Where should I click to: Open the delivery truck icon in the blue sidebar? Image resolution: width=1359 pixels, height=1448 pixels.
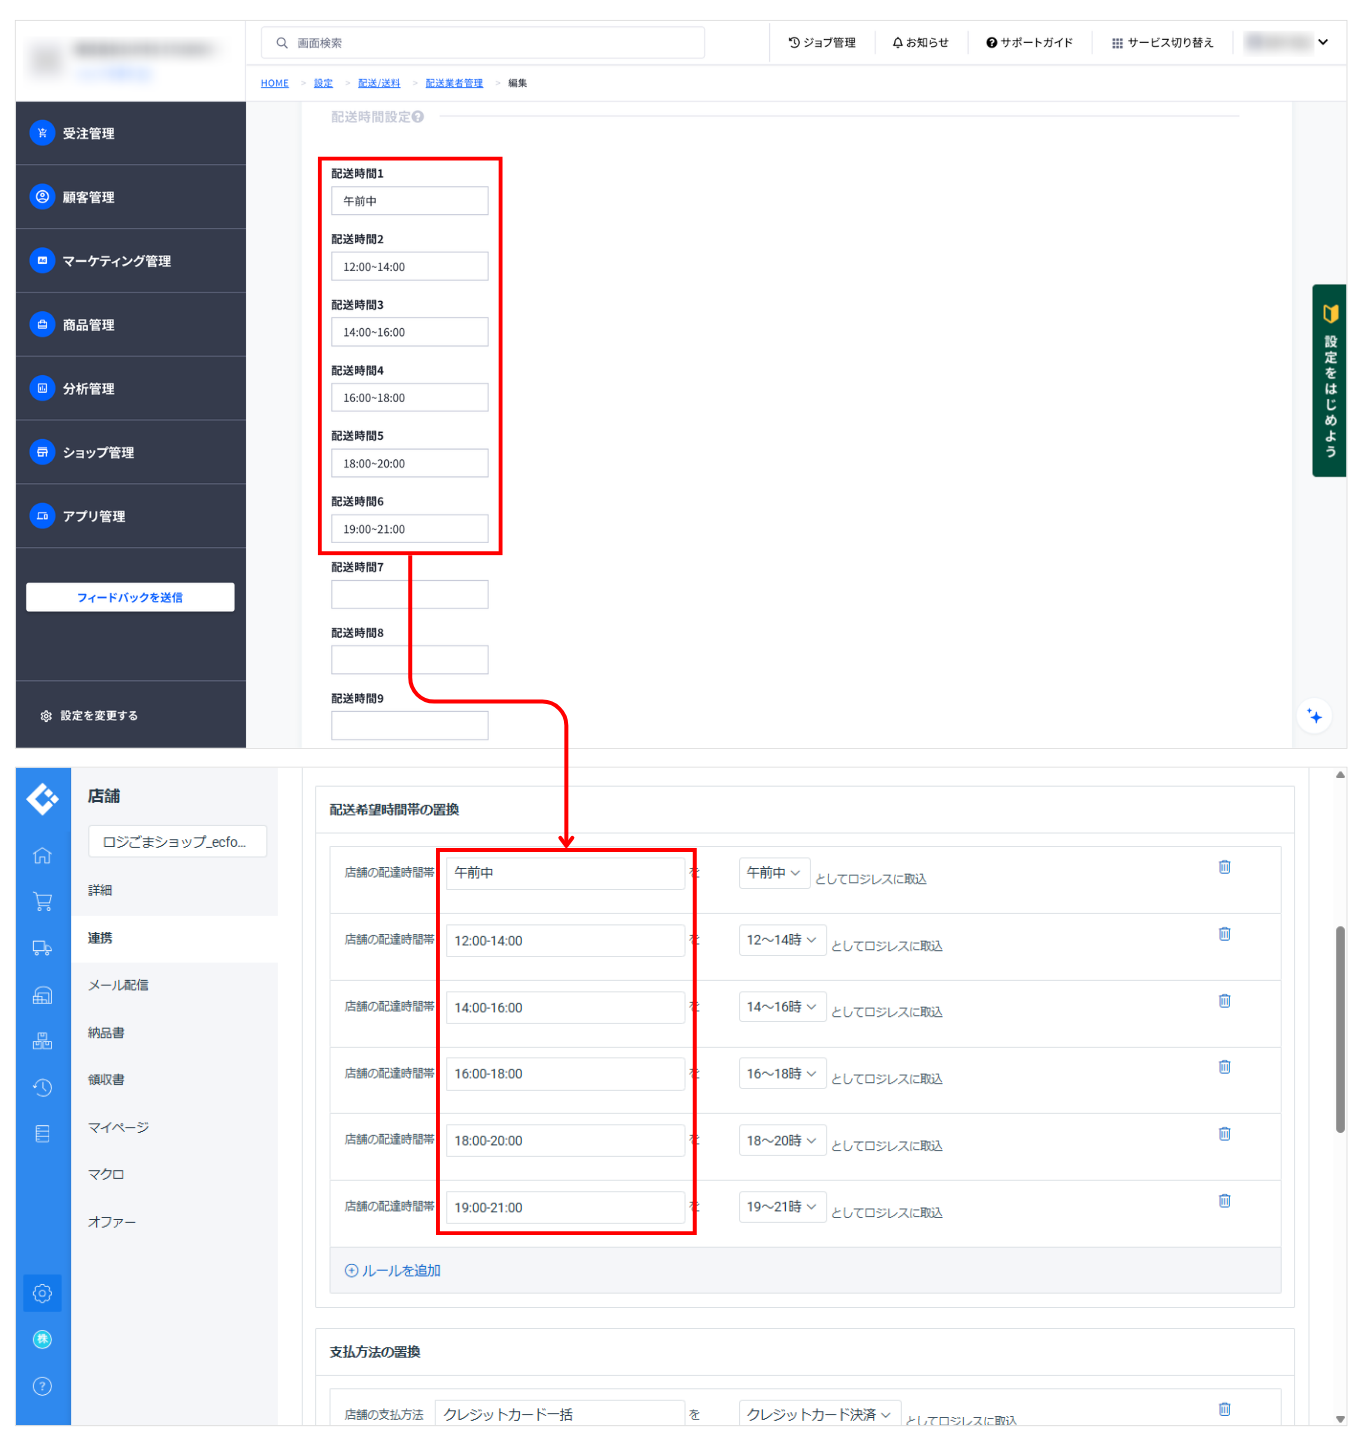[42, 948]
